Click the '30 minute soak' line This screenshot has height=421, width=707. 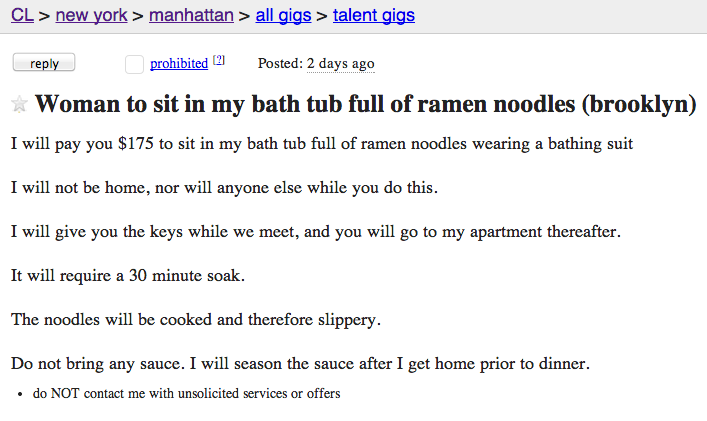[128, 275]
